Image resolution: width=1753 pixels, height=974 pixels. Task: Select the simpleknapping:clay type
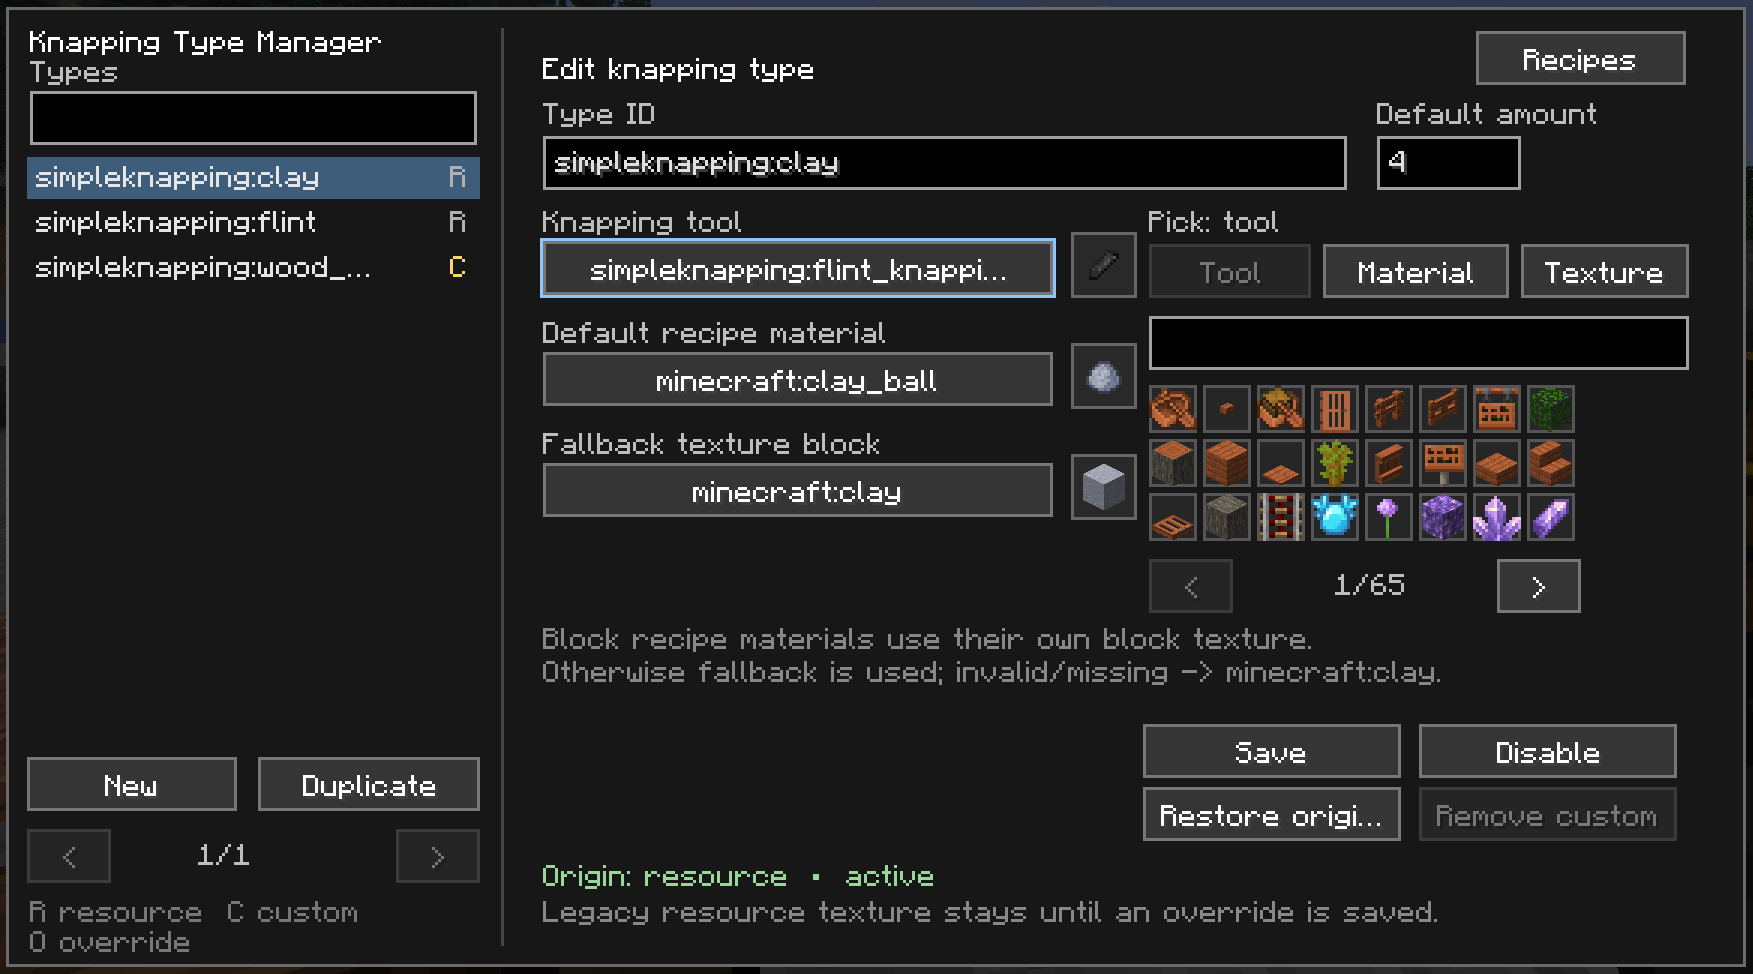(253, 178)
